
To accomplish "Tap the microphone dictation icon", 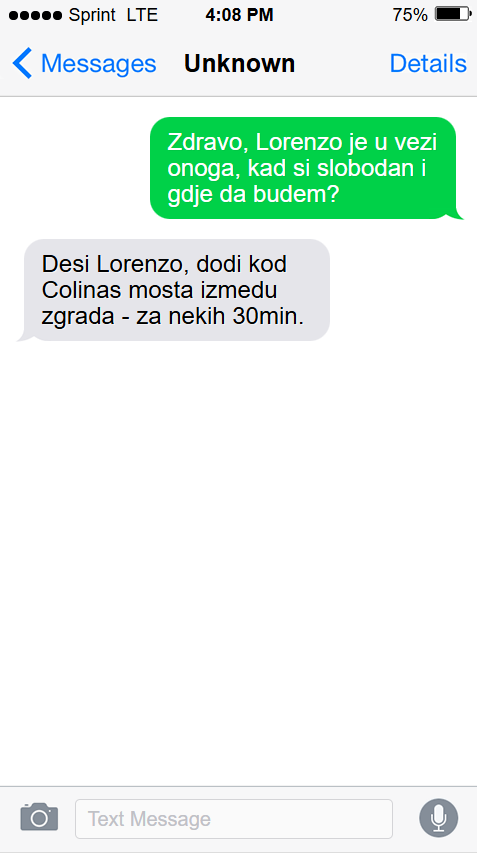I will 438,818.
